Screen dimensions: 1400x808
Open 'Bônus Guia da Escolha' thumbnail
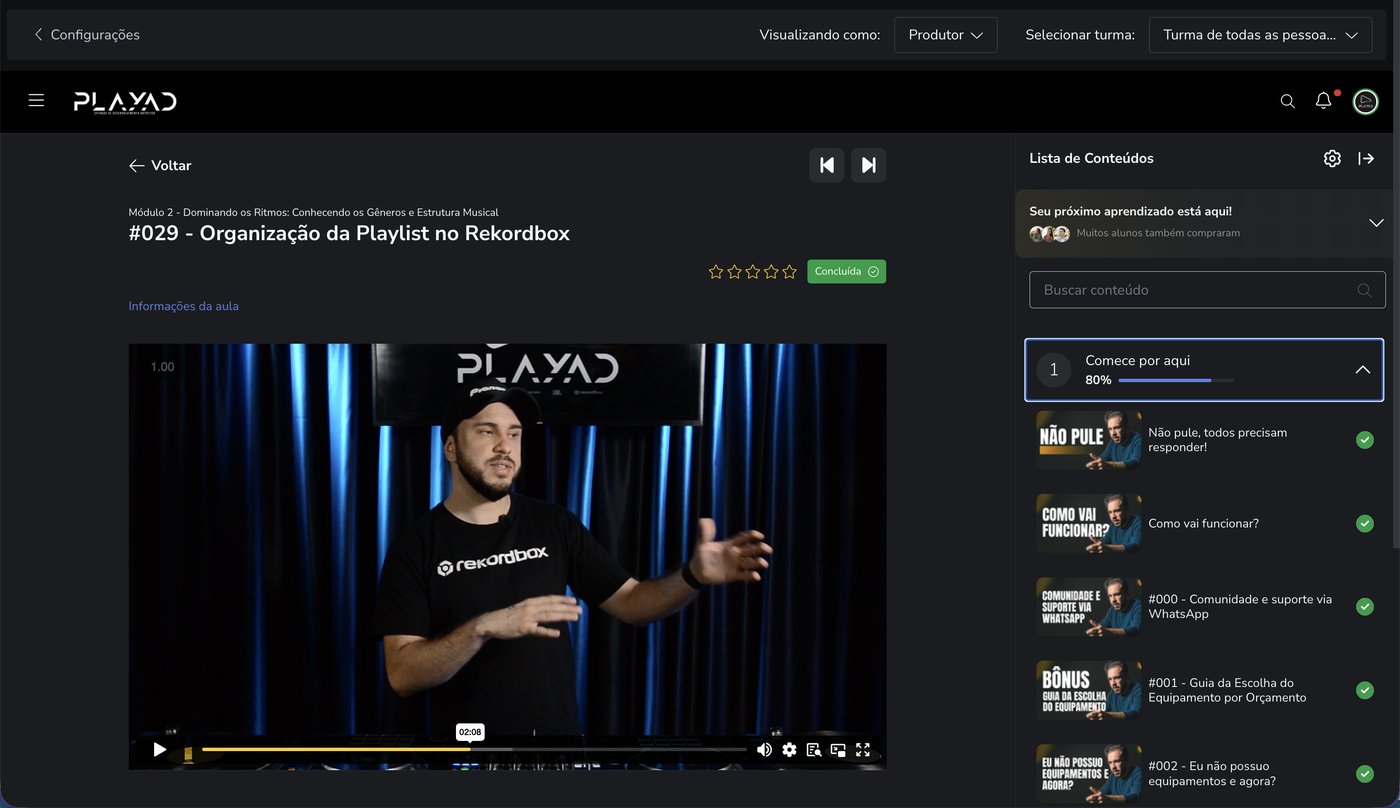[1088, 690]
